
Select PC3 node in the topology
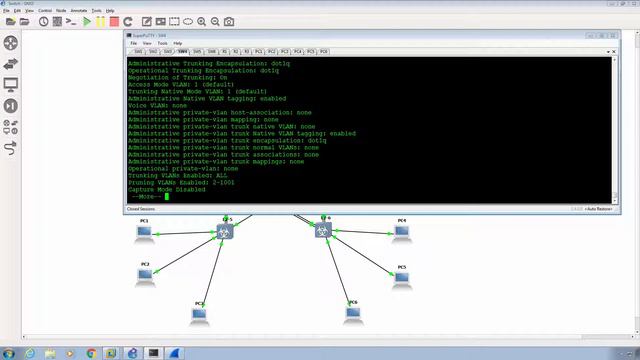[x=199, y=316]
